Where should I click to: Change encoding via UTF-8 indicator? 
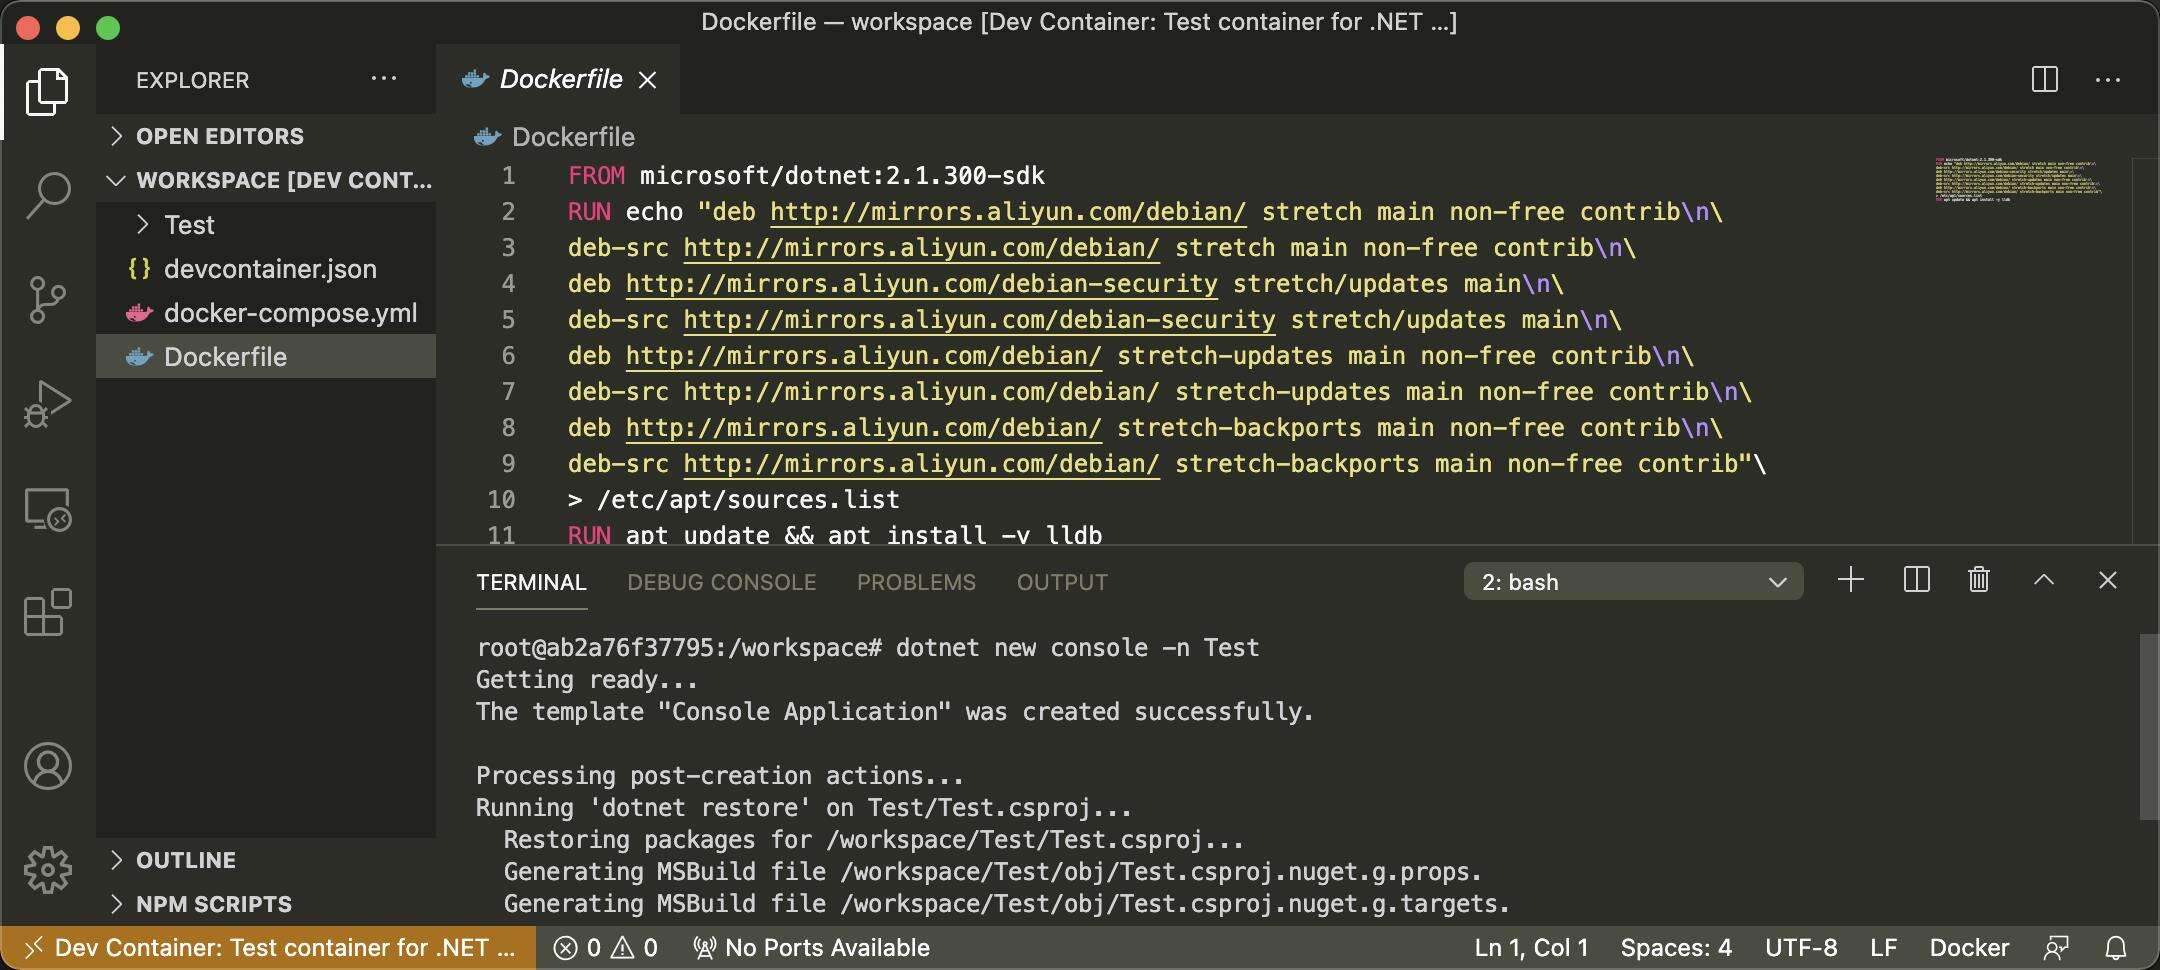pos(1801,947)
